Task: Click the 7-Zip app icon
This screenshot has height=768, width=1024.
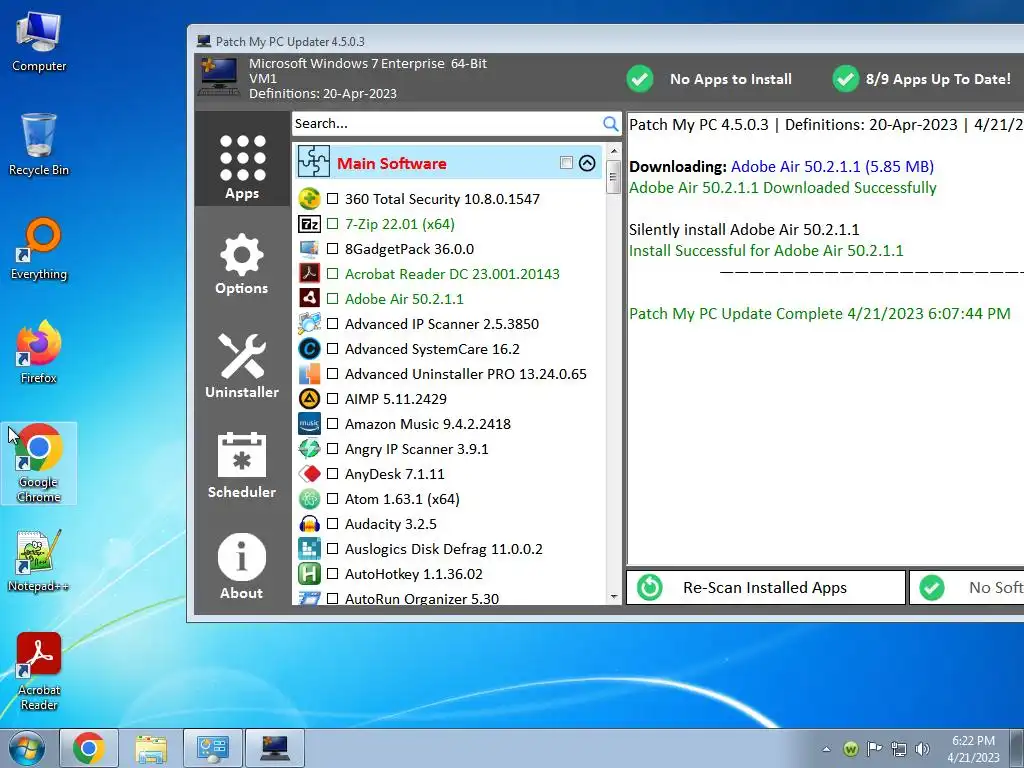Action: pyautogui.click(x=309, y=224)
